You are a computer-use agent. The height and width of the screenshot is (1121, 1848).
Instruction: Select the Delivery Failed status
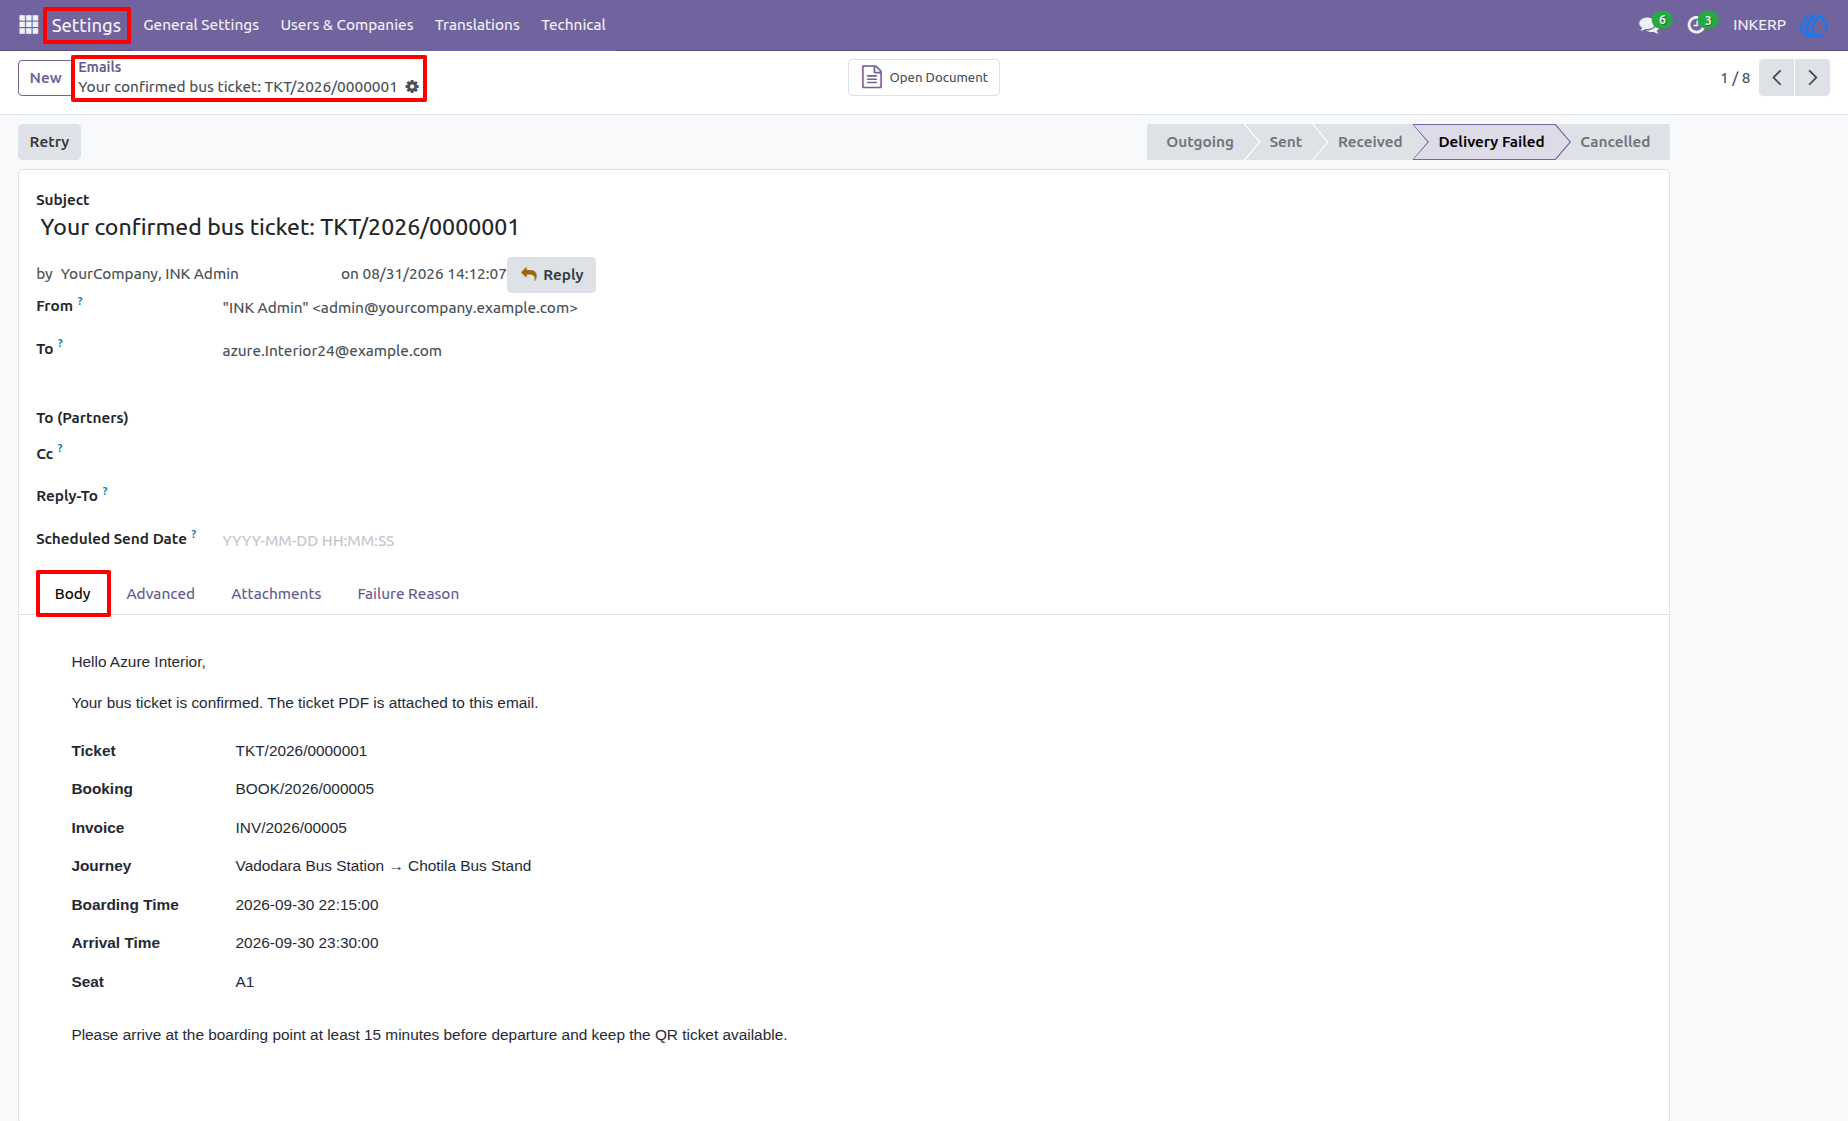1491,142
